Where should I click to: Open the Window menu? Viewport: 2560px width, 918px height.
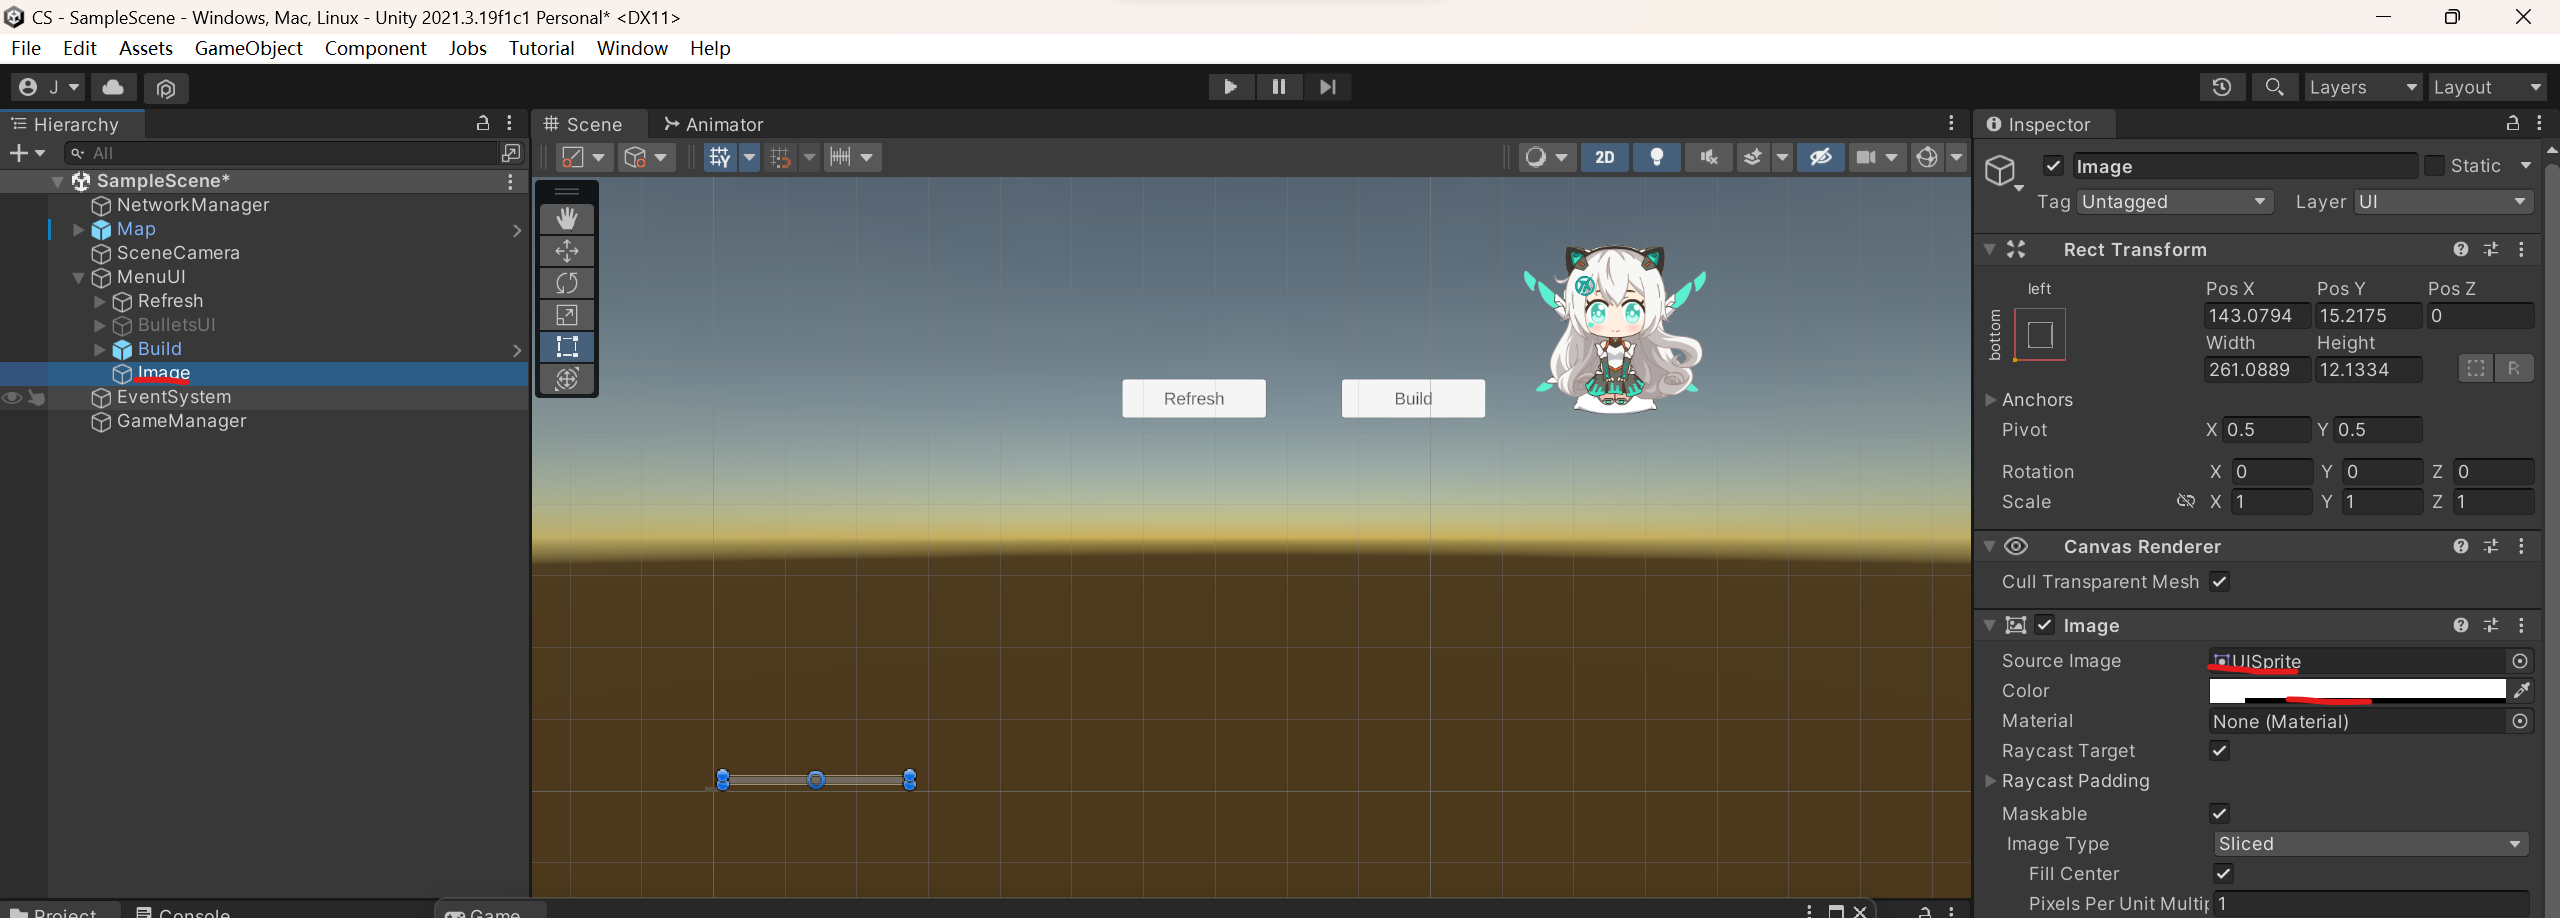(x=632, y=48)
